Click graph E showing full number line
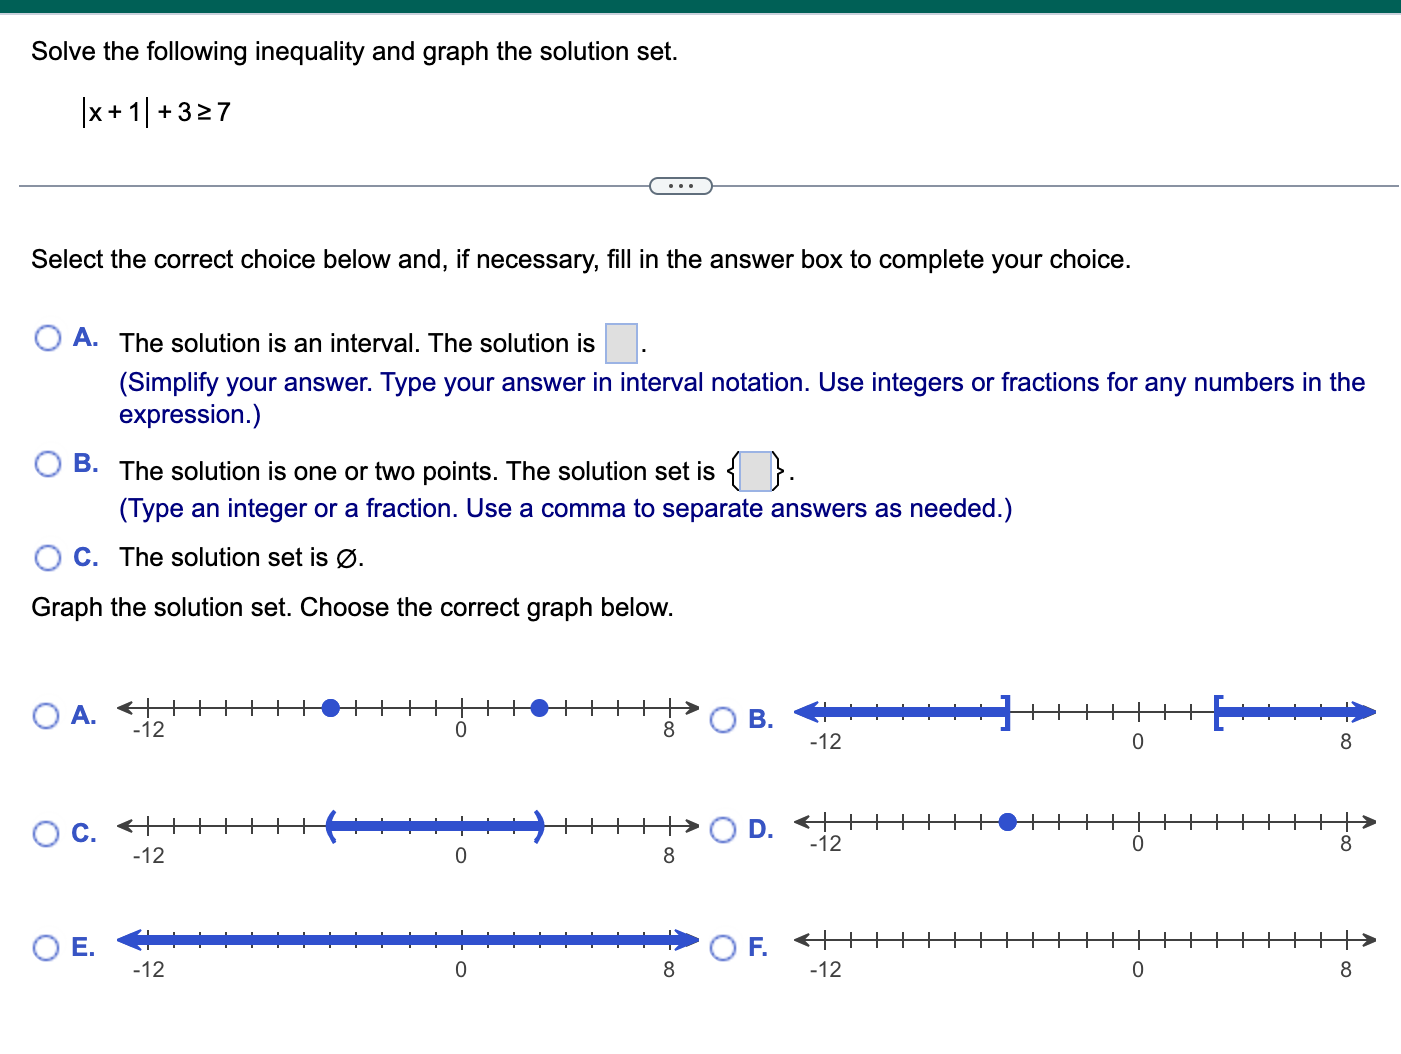Screen dimensions: 1401x1054 click(400, 940)
